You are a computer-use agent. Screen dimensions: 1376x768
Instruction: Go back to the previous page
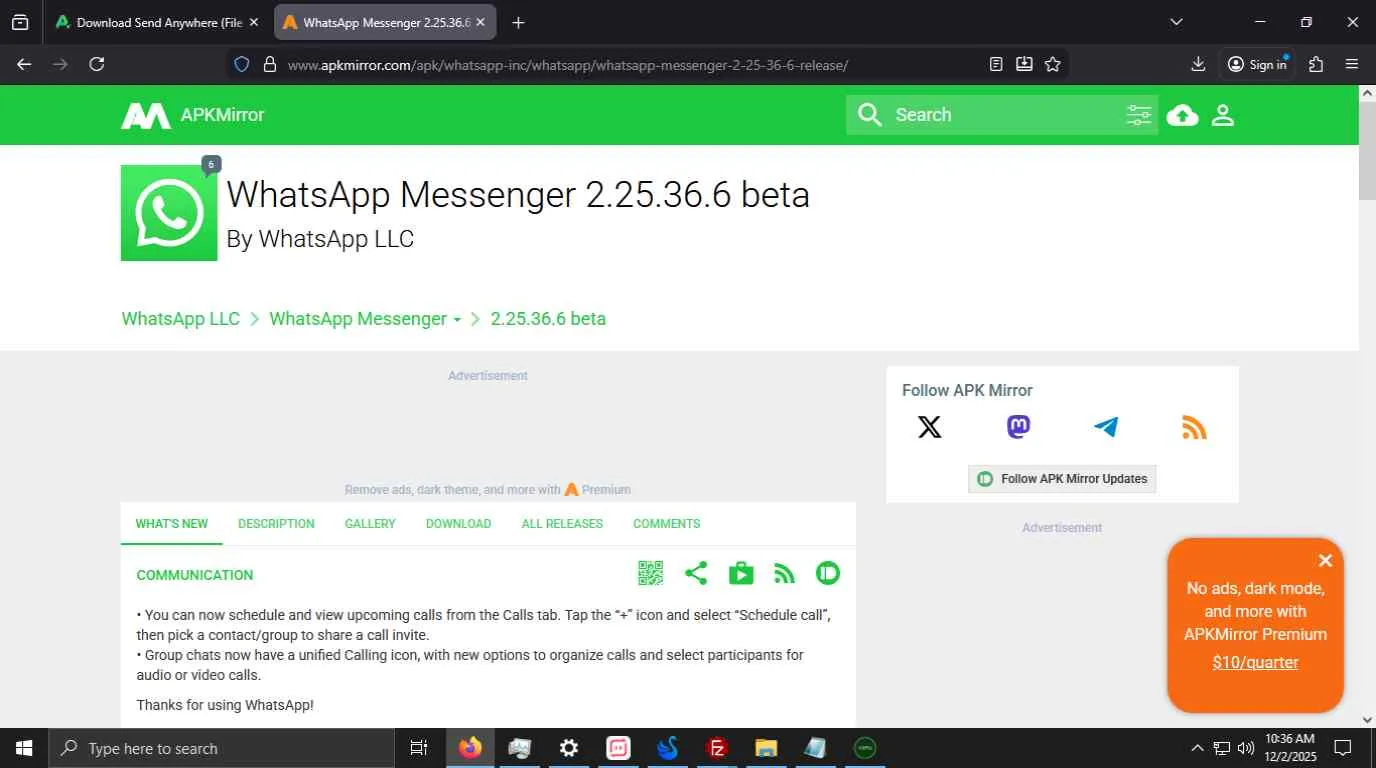pos(24,64)
